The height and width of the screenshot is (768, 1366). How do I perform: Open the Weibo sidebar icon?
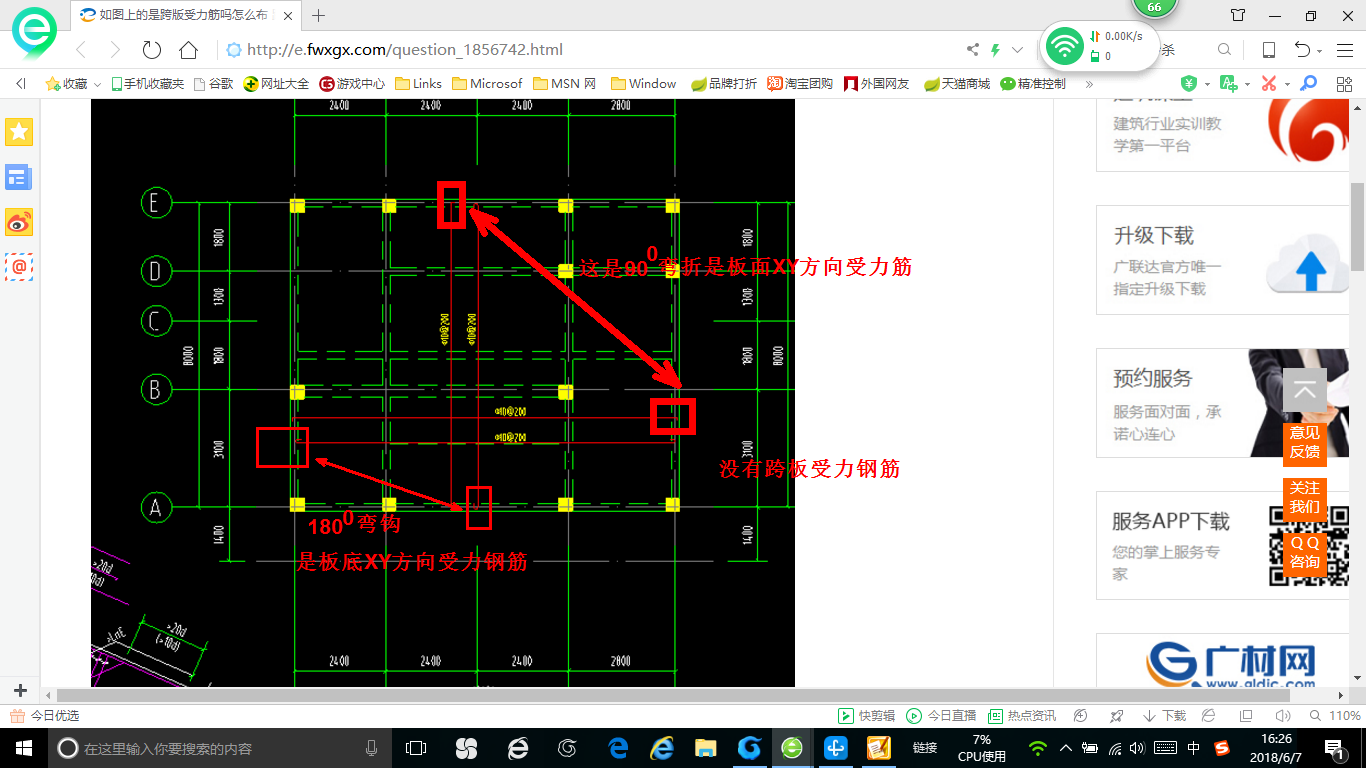pyautogui.click(x=19, y=222)
